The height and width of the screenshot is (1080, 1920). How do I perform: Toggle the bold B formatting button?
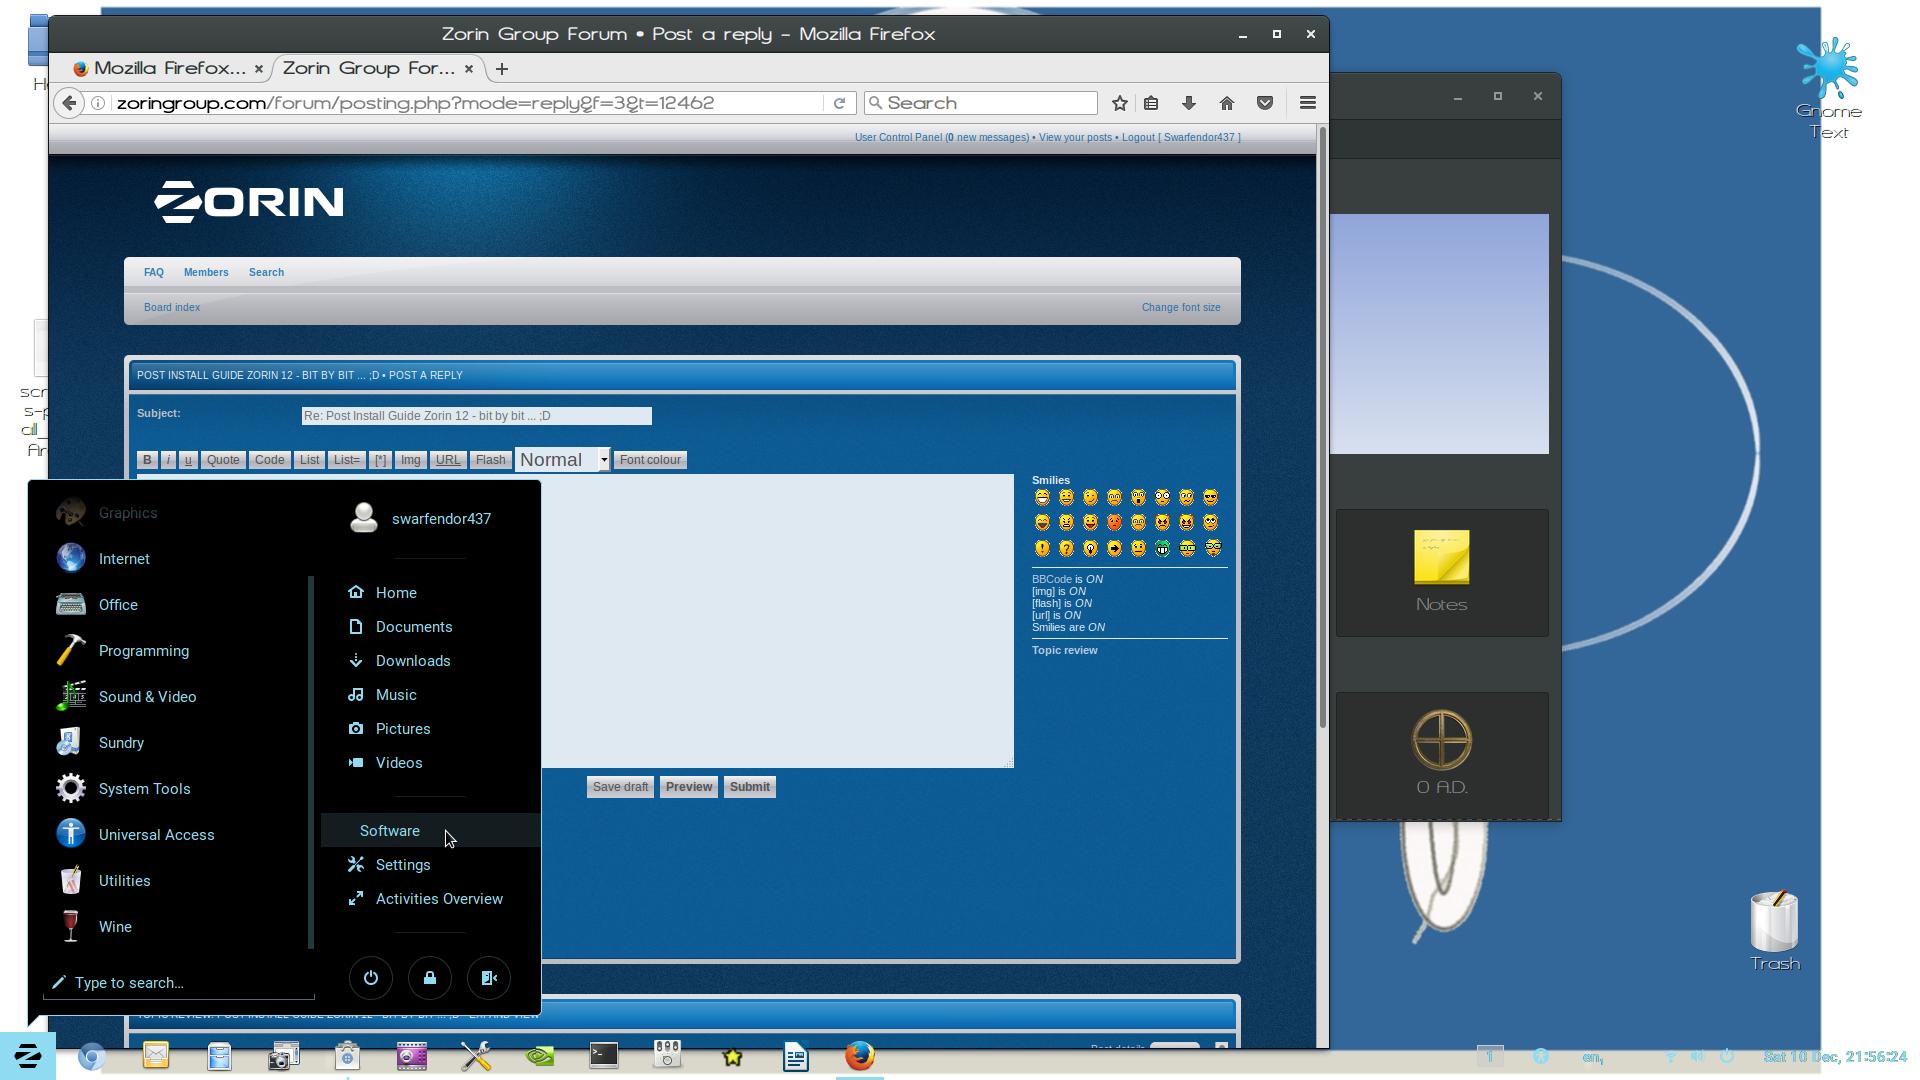pyautogui.click(x=147, y=460)
